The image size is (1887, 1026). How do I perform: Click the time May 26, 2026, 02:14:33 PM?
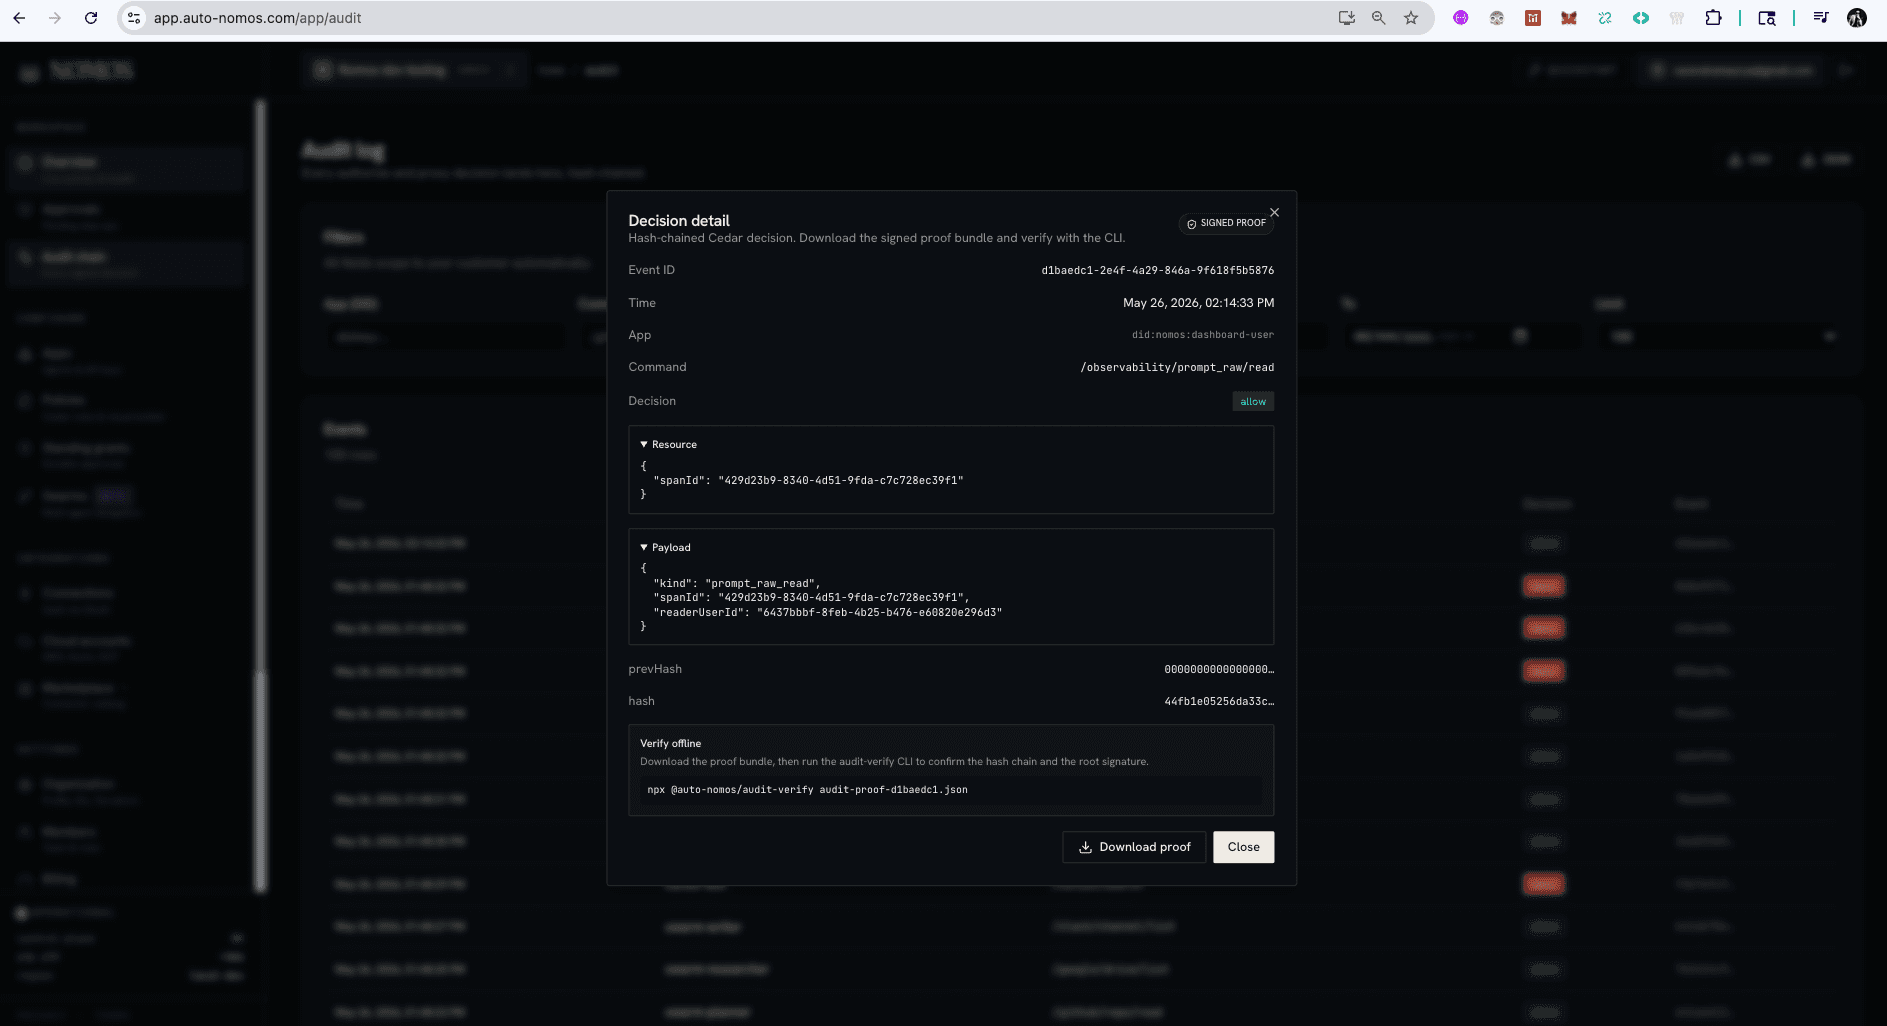pos(1198,303)
